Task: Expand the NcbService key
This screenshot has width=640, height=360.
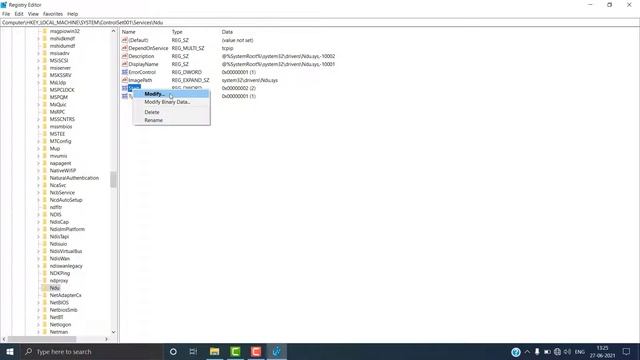Action: point(39,193)
